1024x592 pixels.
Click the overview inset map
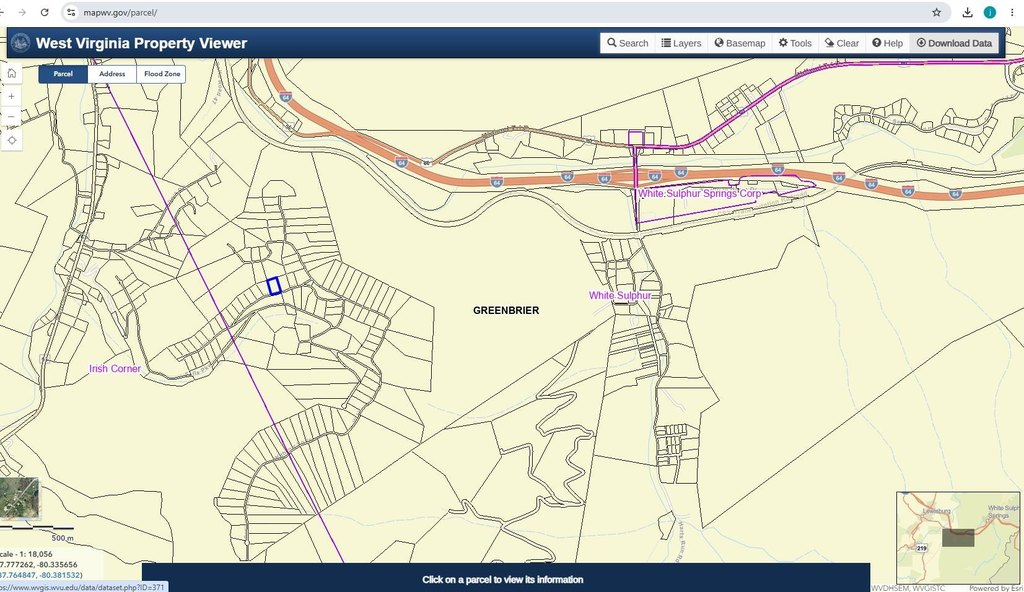pyautogui.click(x=958, y=538)
